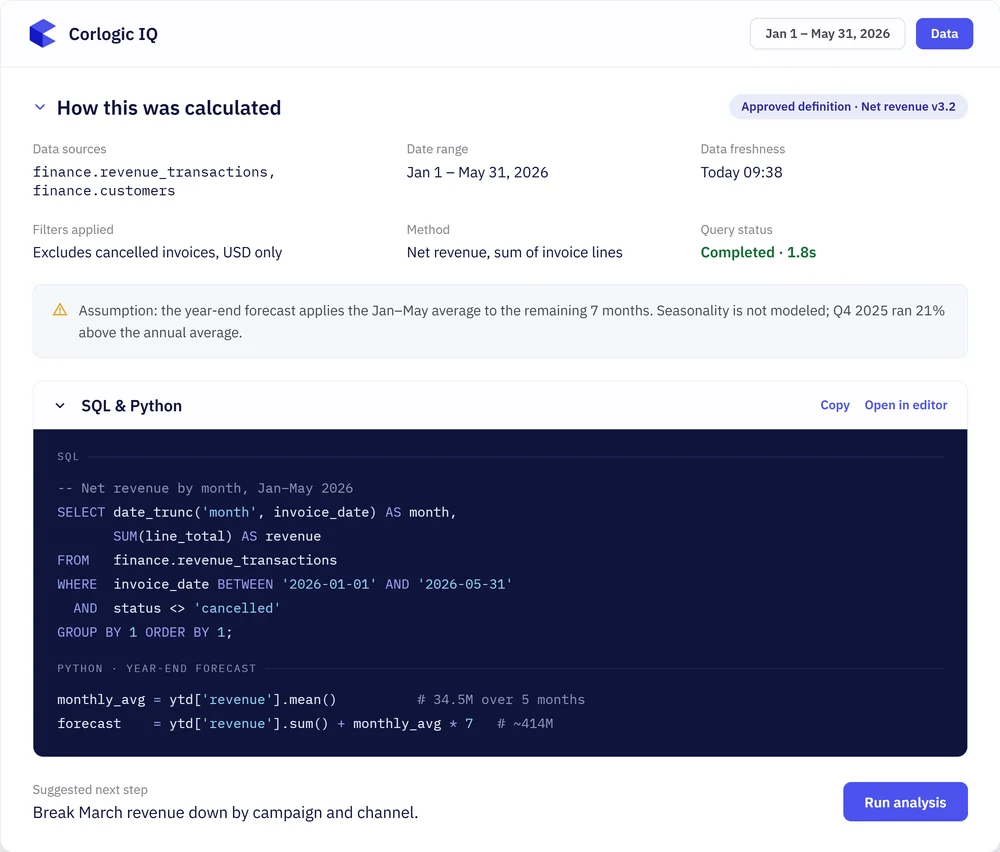The width and height of the screenshot is (1000, 852).
Task: Click the Corlogic IQ cube logo
Action: 43,33
